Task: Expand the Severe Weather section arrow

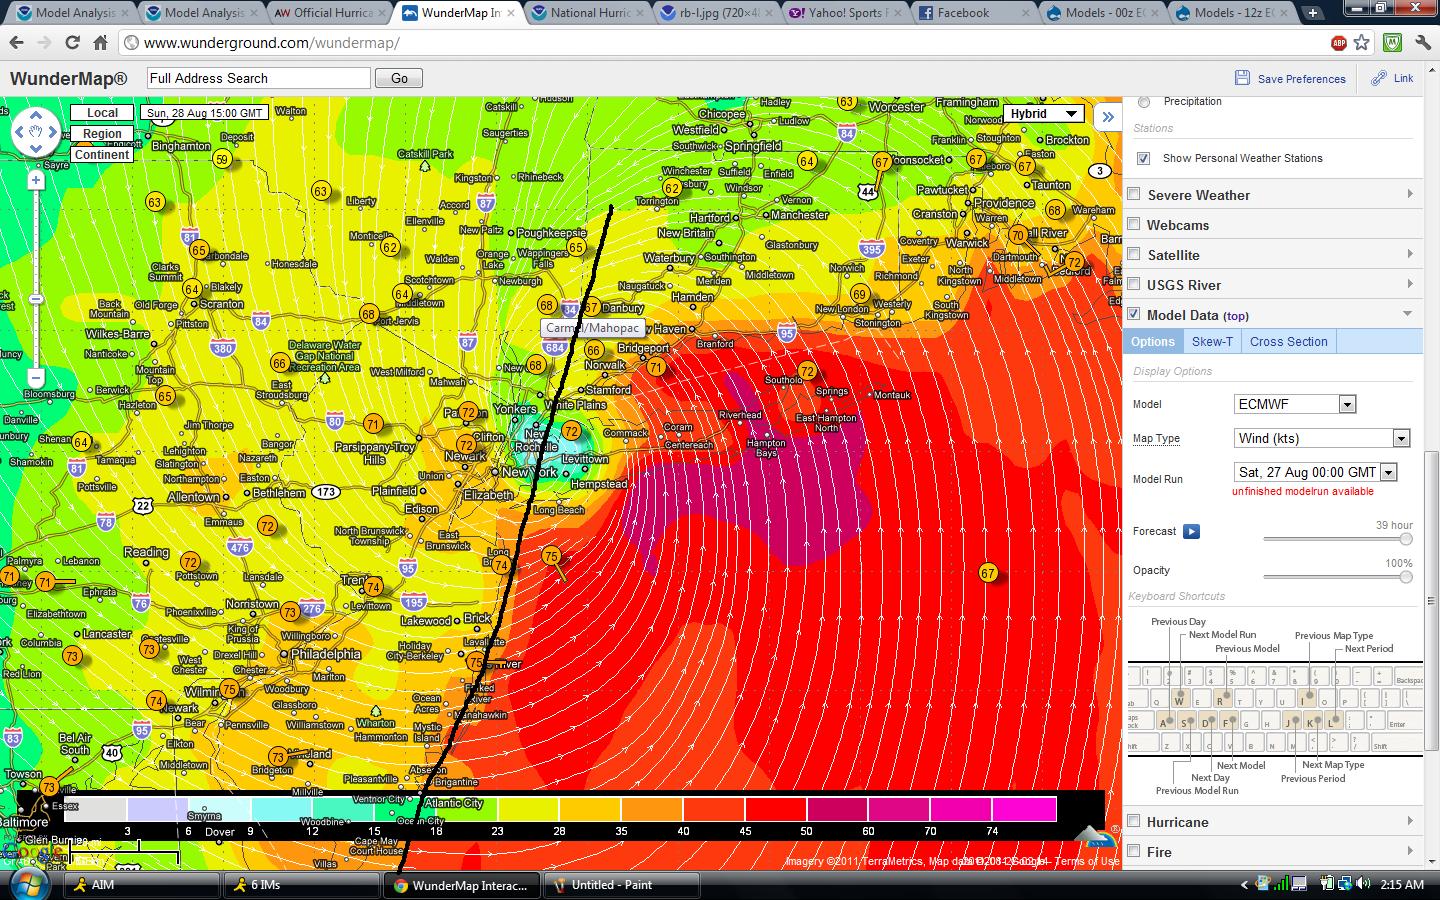Action: [x=1410, y=194]
